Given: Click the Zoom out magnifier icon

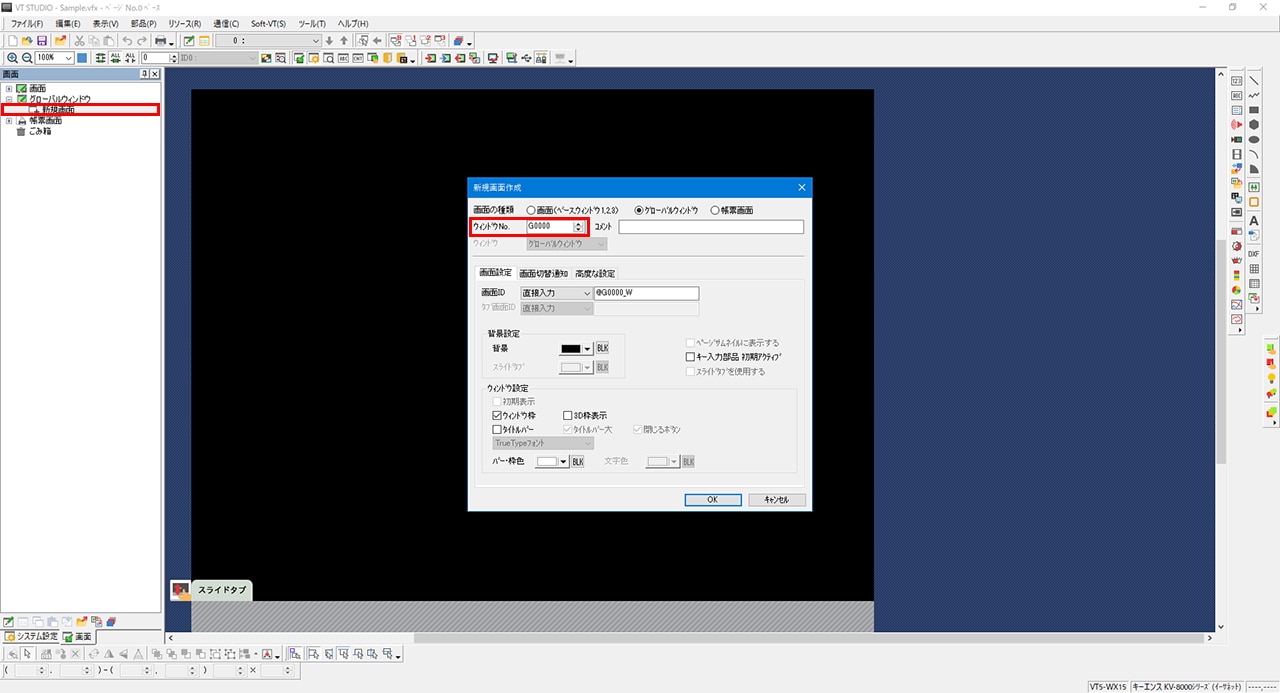Looking at the screenshot, I should pos(26,58).
